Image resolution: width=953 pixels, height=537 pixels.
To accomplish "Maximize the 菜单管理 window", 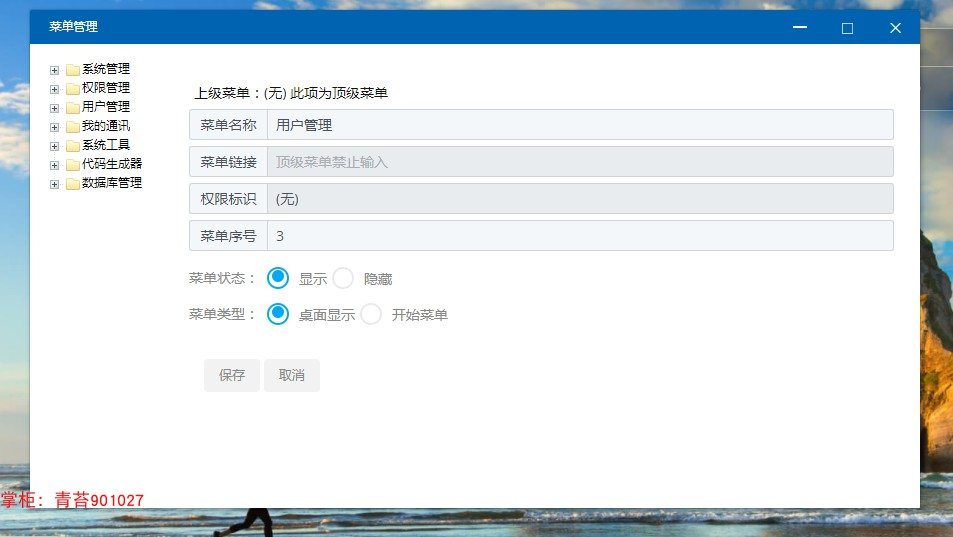I will pyautogui.click(x=847, y=28).
